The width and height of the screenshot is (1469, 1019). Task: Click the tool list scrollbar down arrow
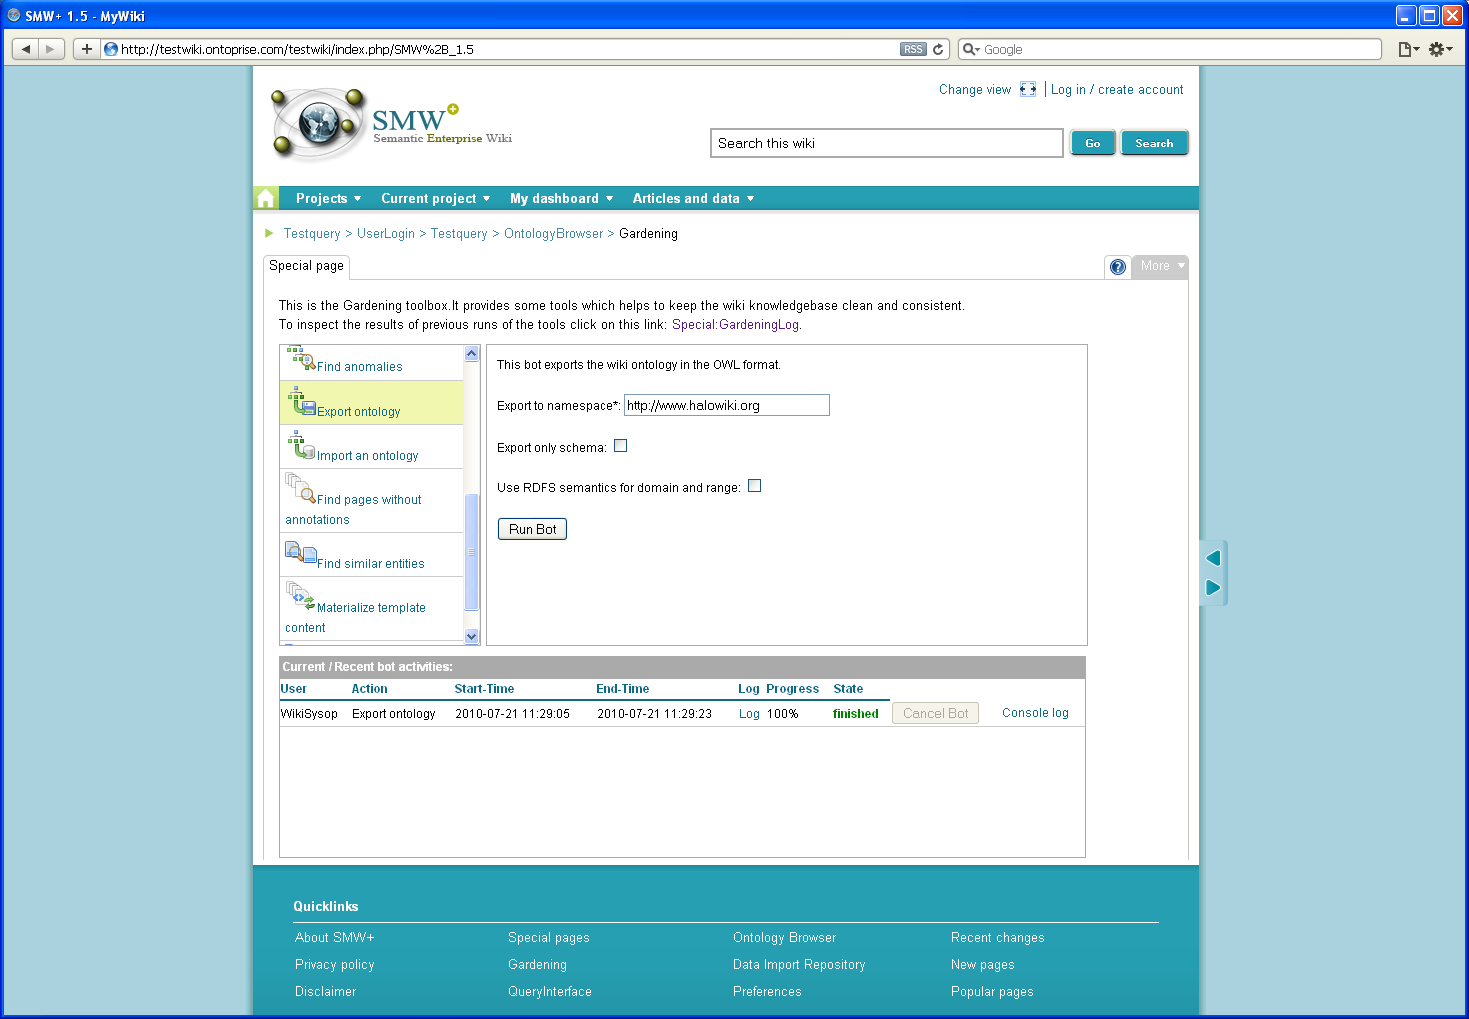point(472,636)
